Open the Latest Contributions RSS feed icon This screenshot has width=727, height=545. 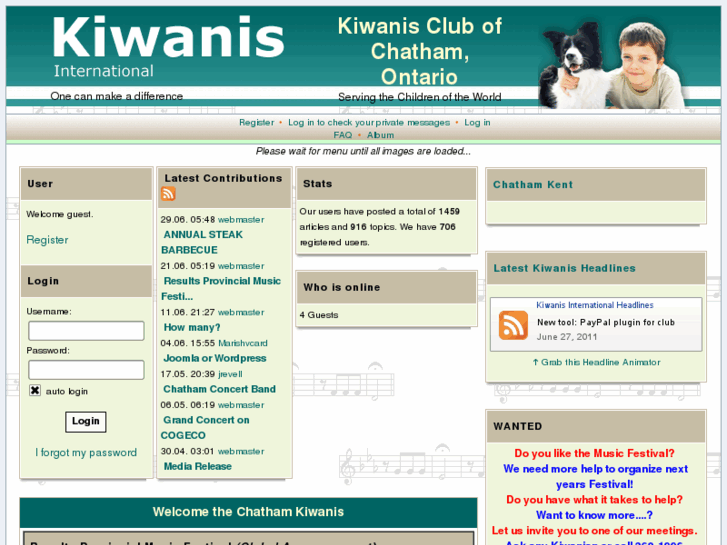coord(168,193)
